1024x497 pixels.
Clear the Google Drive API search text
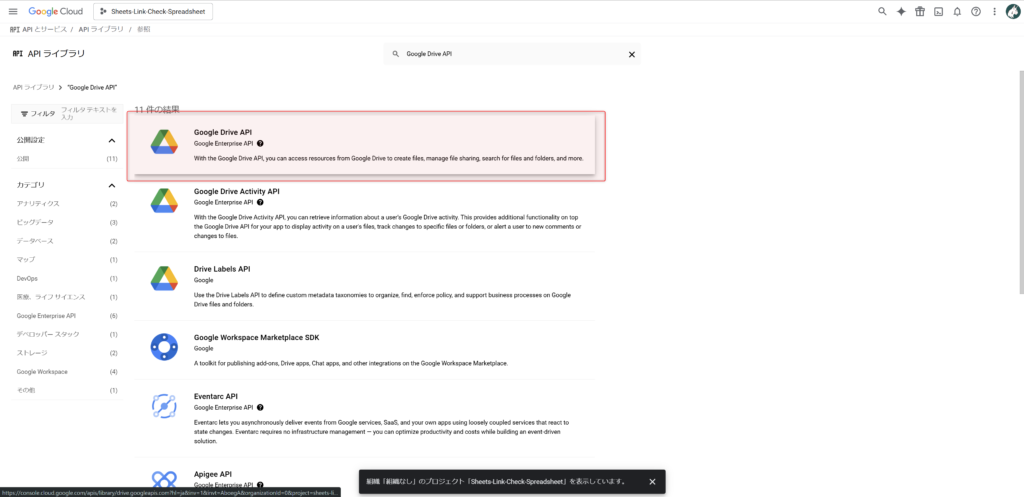tap(631, 54)
